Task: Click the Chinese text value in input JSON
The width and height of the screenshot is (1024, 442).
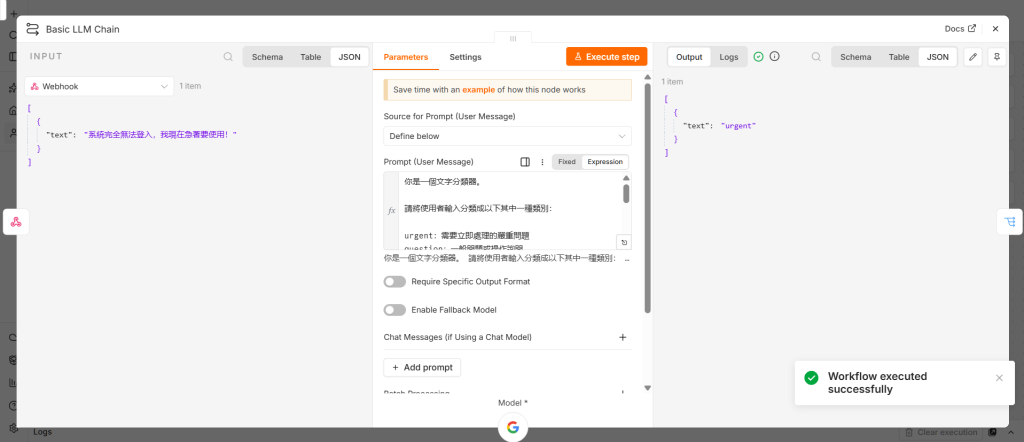Action: pos(160,134)
